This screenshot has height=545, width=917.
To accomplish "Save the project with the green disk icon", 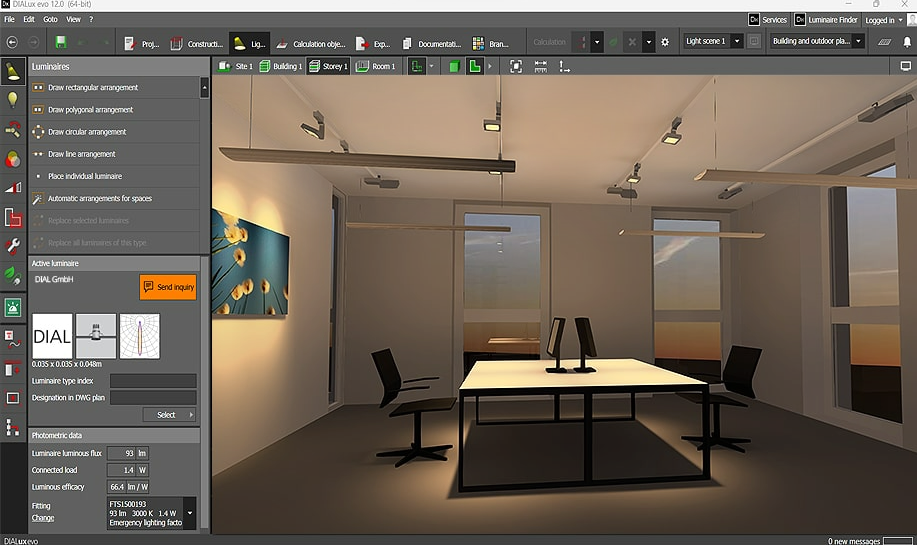I will coord(61,42).
